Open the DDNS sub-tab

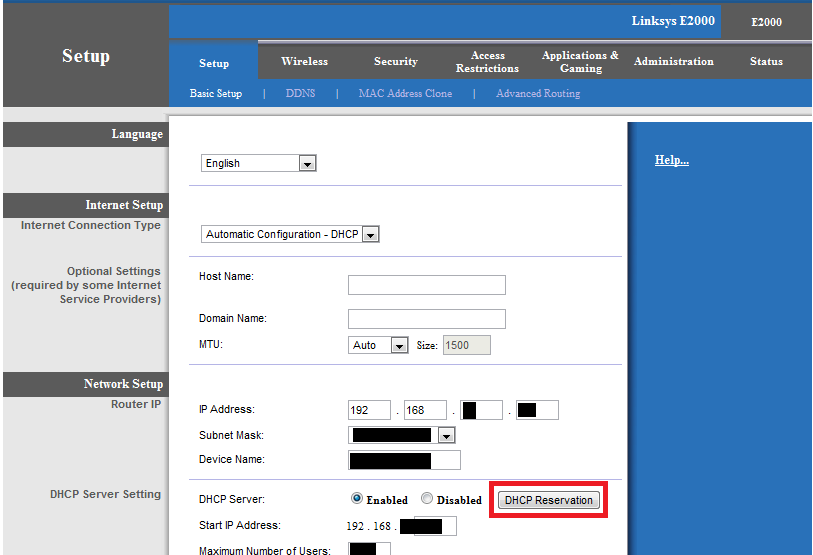point(300,93)
